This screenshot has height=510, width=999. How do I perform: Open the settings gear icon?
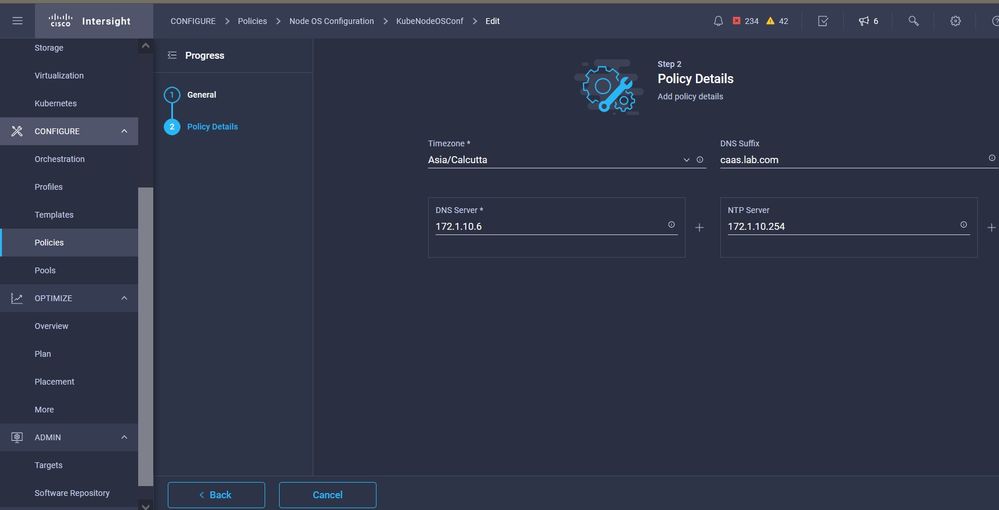(955, 21)
